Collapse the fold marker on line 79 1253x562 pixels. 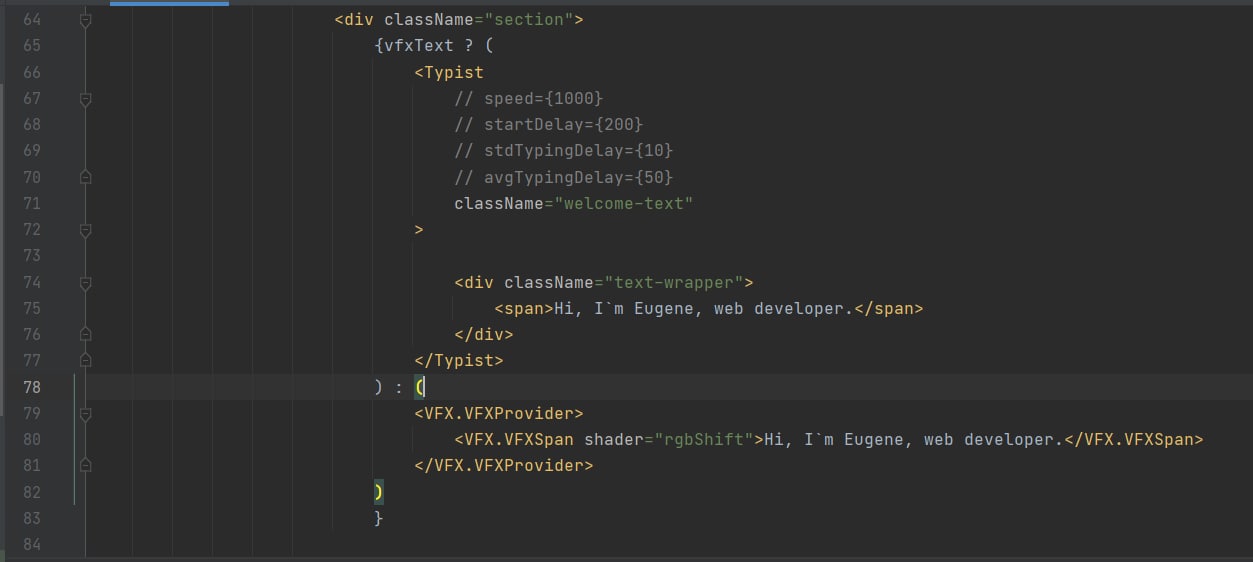(85, 413)
